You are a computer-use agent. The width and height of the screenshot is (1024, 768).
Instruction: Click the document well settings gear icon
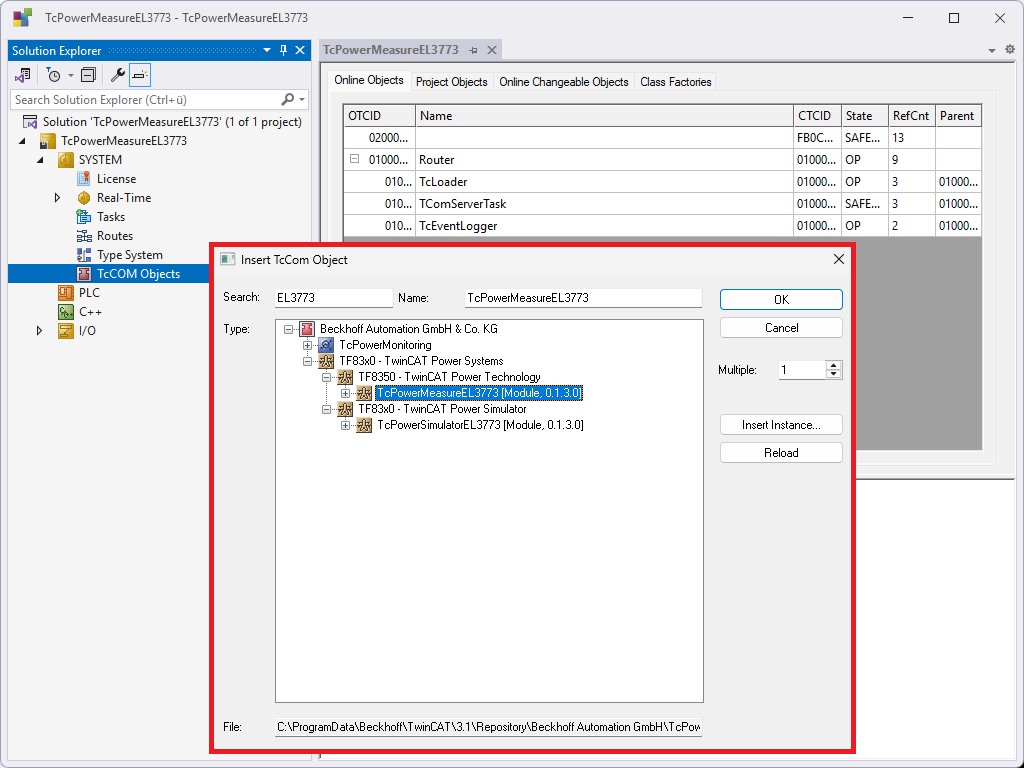(1010, 50)
